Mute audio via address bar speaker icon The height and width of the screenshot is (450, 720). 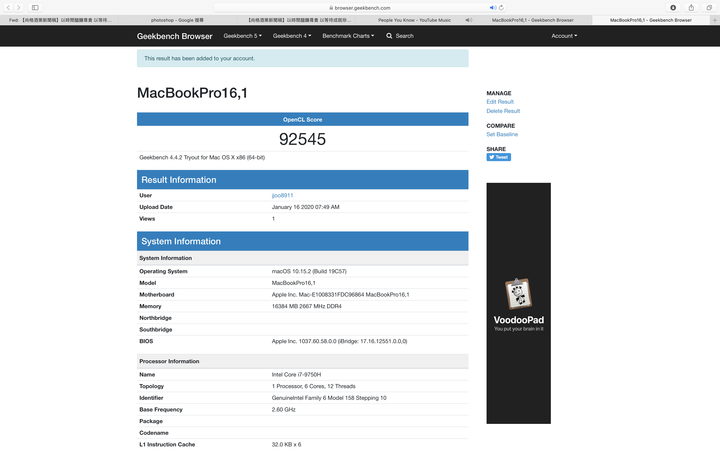[x=492, y=7]
